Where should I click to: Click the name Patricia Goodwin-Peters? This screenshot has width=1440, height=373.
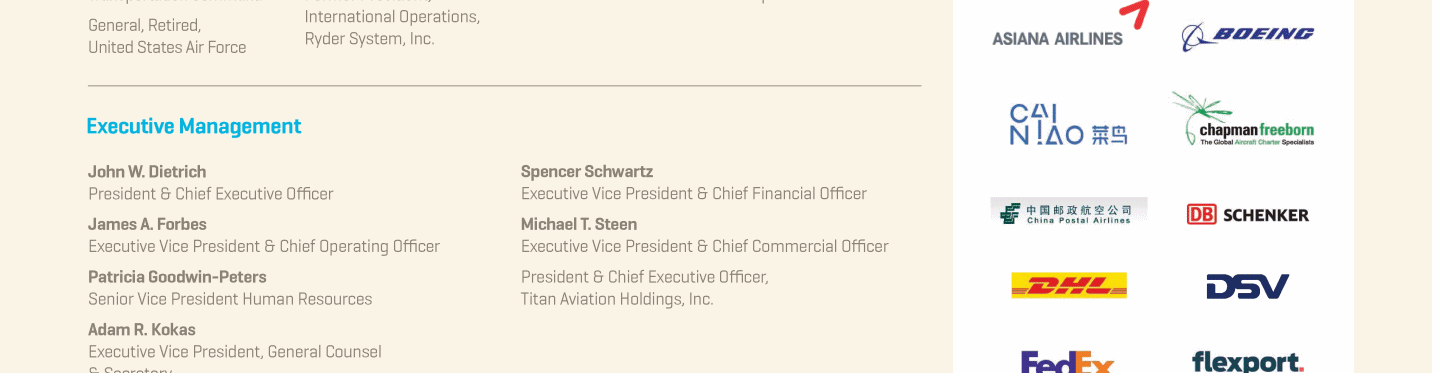(x=177, y=277)
